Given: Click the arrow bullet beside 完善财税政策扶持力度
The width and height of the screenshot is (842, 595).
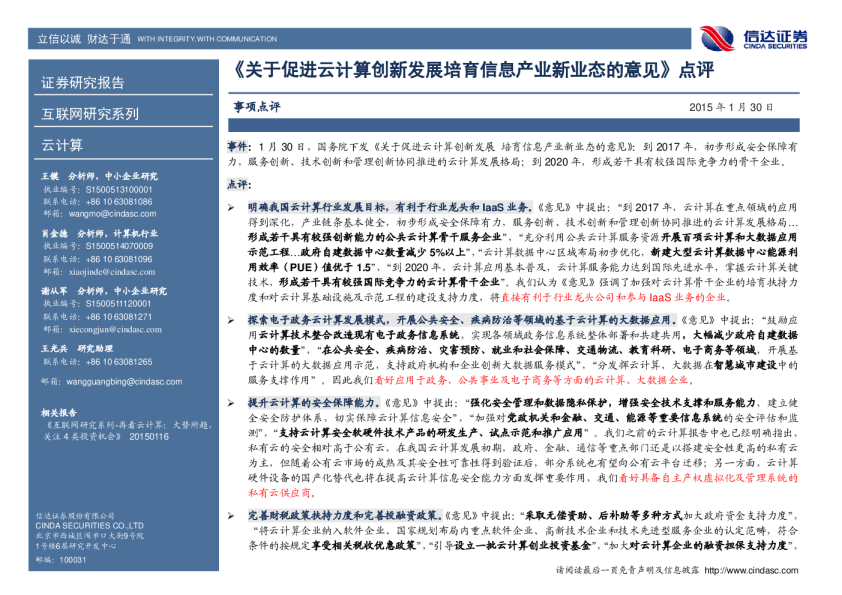Looking at the screenshot, I should (x=231, y=512).
